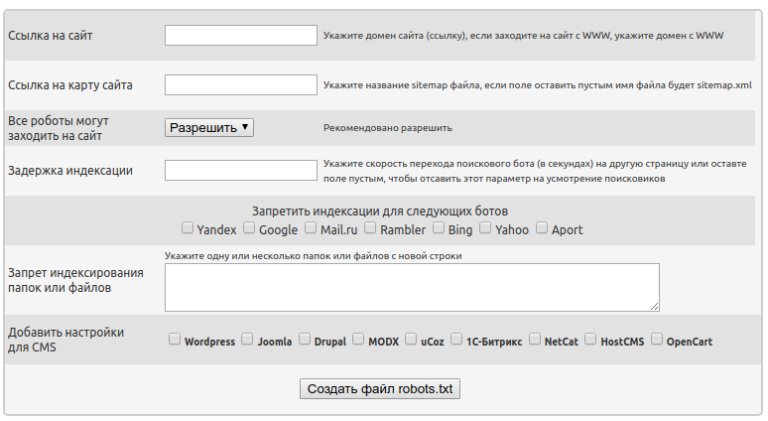The height and width of the screenshot is (421, 768).
Task: Check the Joomla CMS checkbox
Action: pos(248,340)
